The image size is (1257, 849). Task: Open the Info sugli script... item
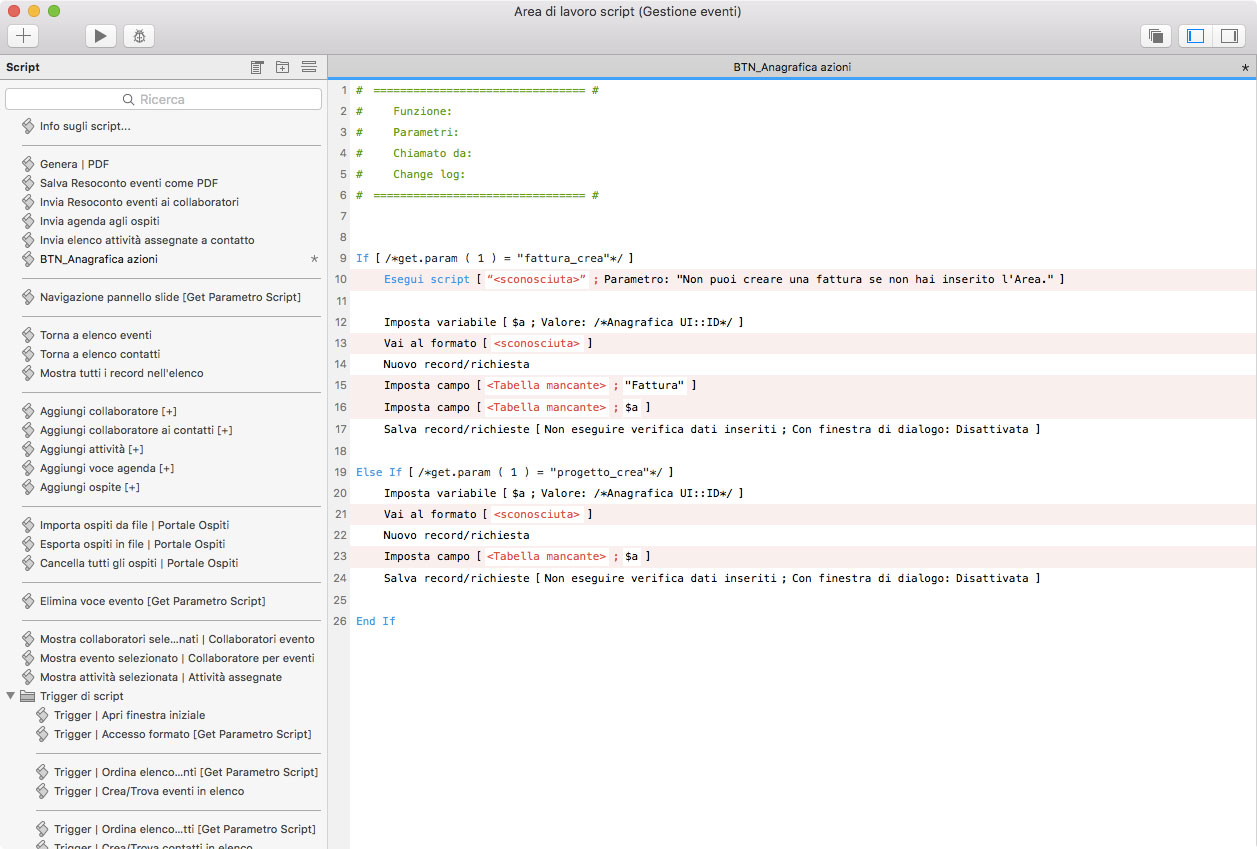tap(85, 126)
